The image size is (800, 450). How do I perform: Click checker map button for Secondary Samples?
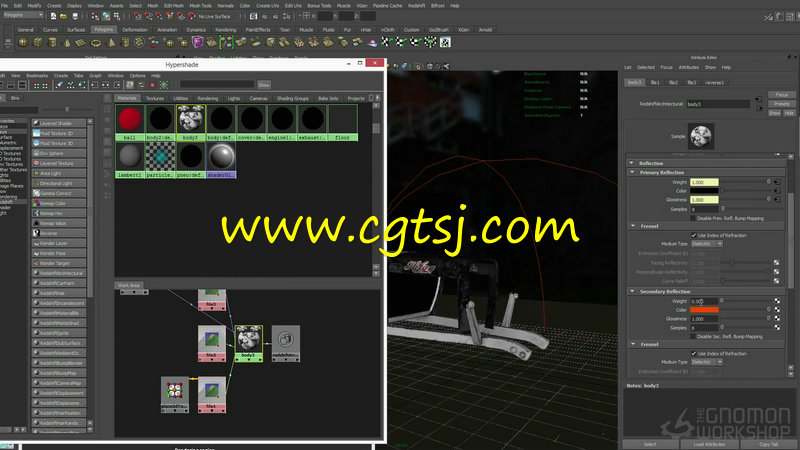[x=777, y=328]
